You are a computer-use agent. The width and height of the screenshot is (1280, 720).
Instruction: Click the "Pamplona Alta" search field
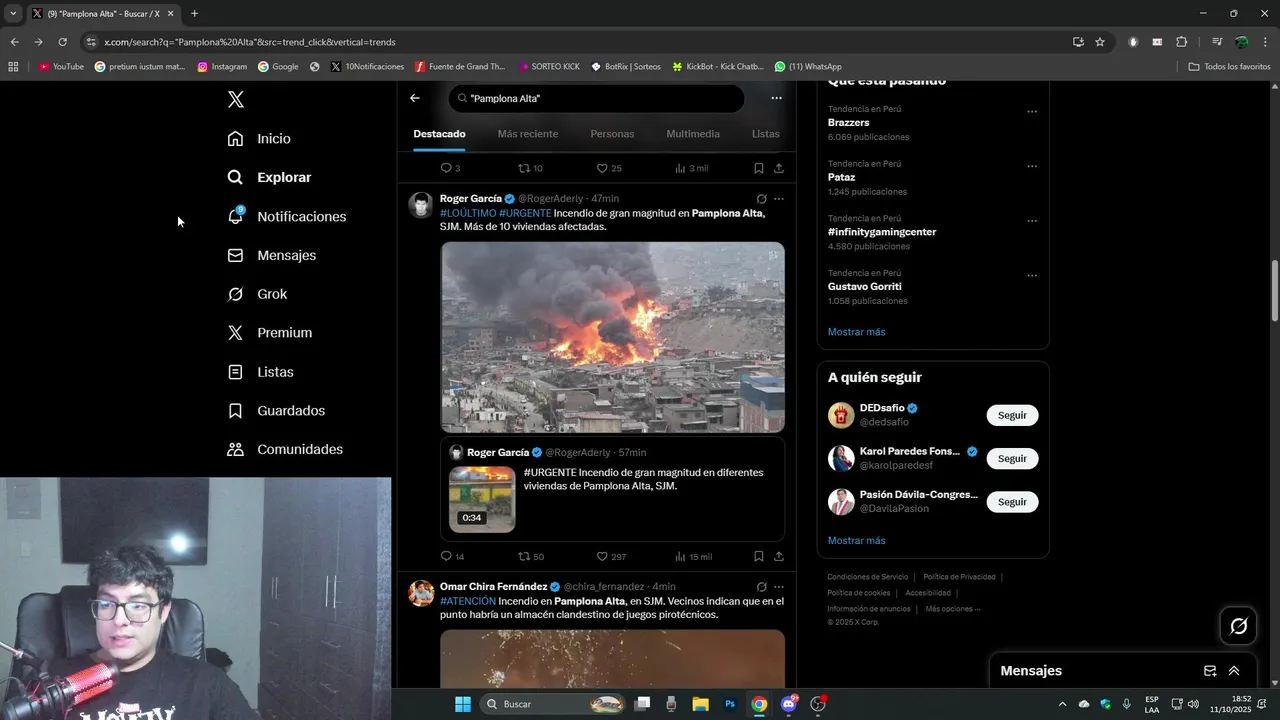click(x=597, y=98)
